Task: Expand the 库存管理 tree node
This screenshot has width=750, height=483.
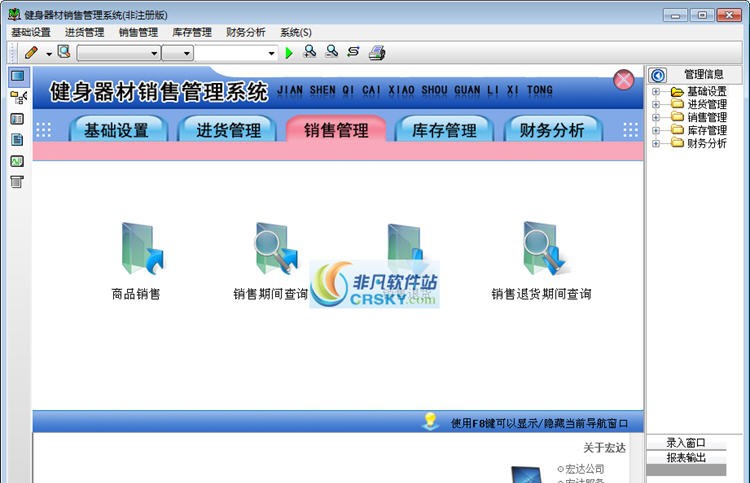Action: tap(656, 130)
